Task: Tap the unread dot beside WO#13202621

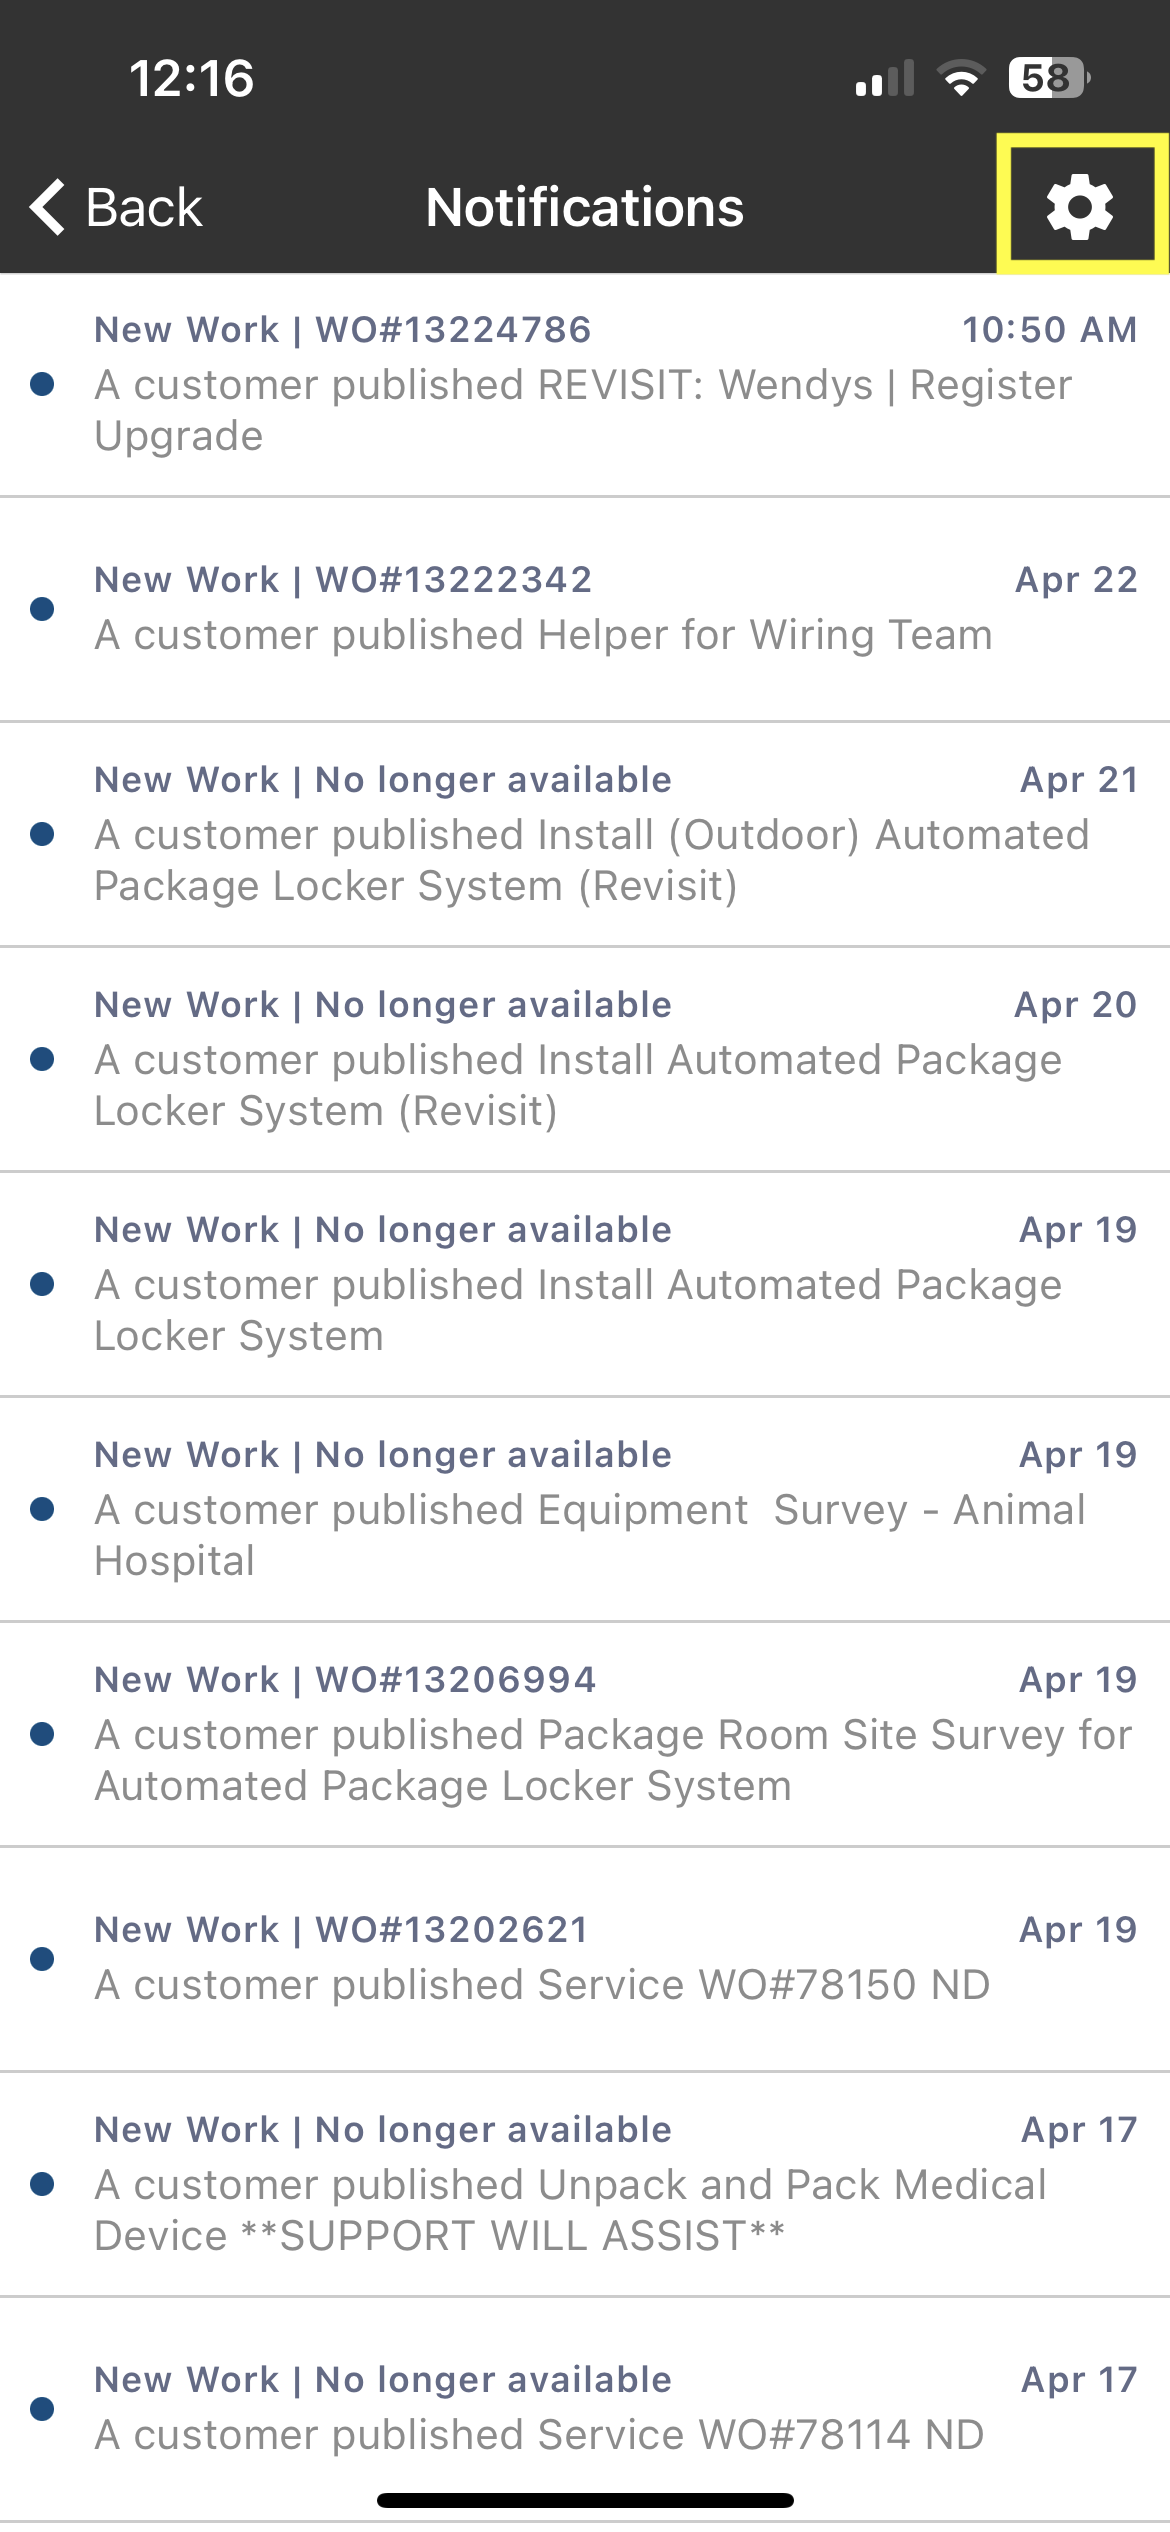Action: (x=42, y=1957)
